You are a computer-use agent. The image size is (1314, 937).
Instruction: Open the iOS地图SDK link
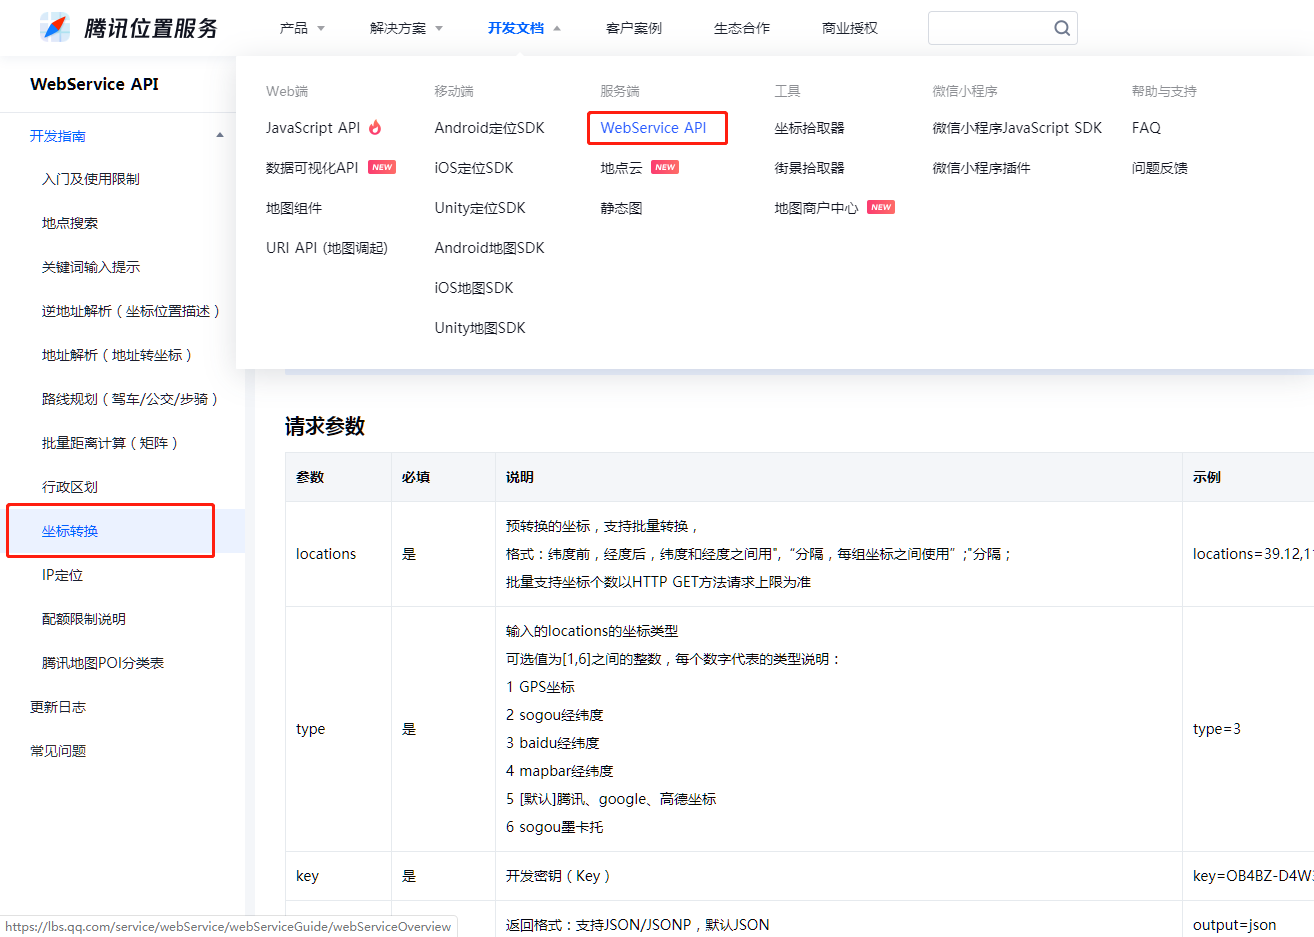474,288
